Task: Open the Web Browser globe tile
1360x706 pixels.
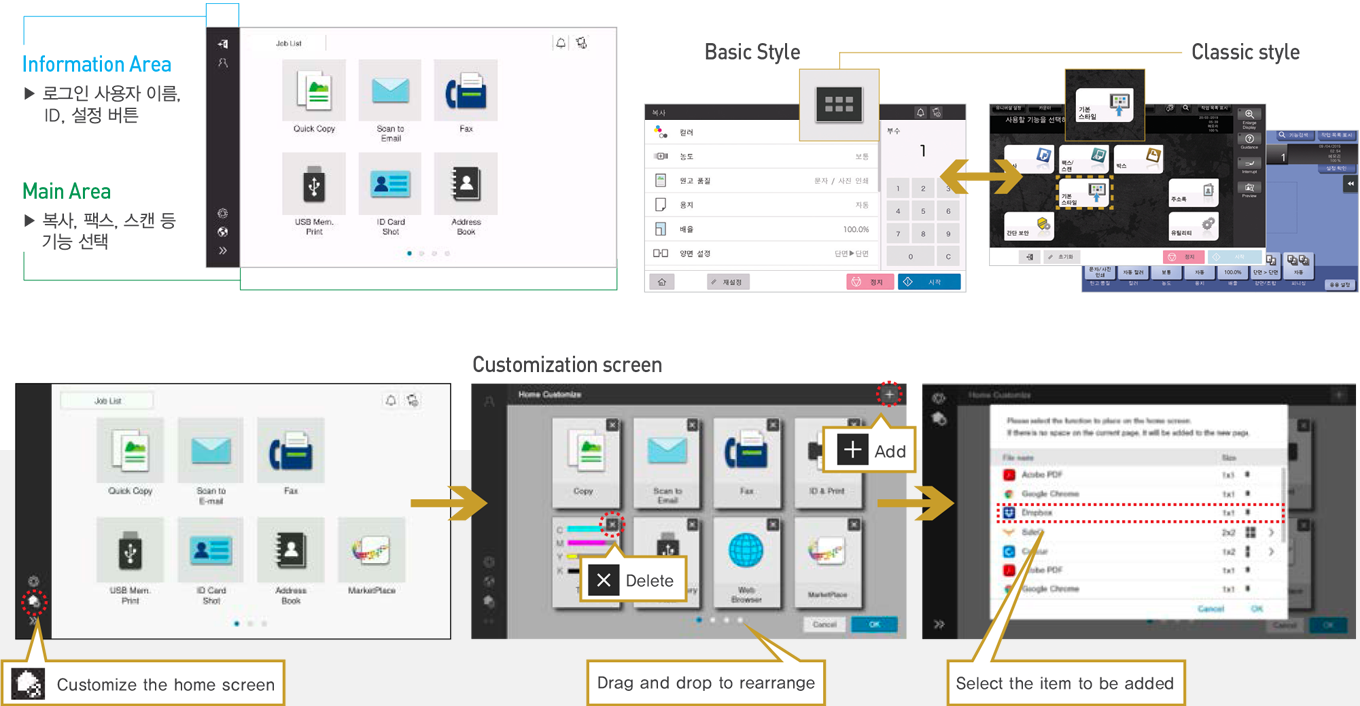Action: pyautogui.click(x=746, y=560)
